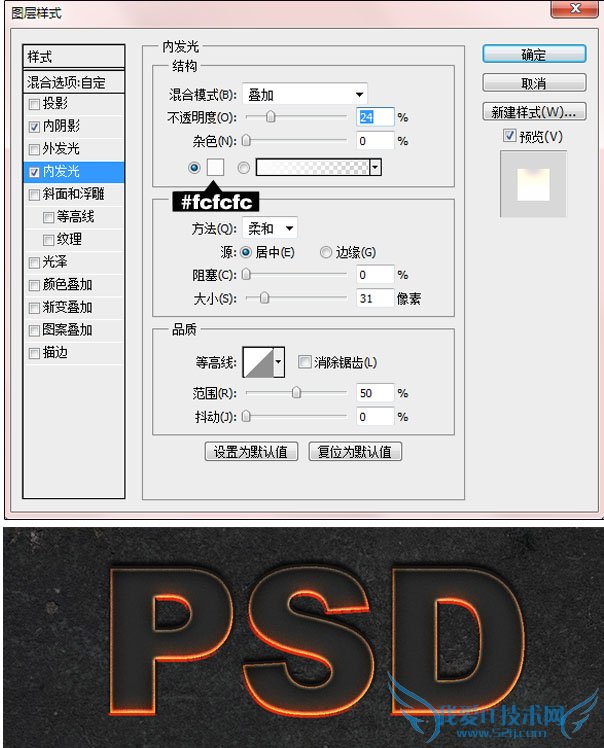Enable the 渐变叠加 checkbox

(34, 308)
